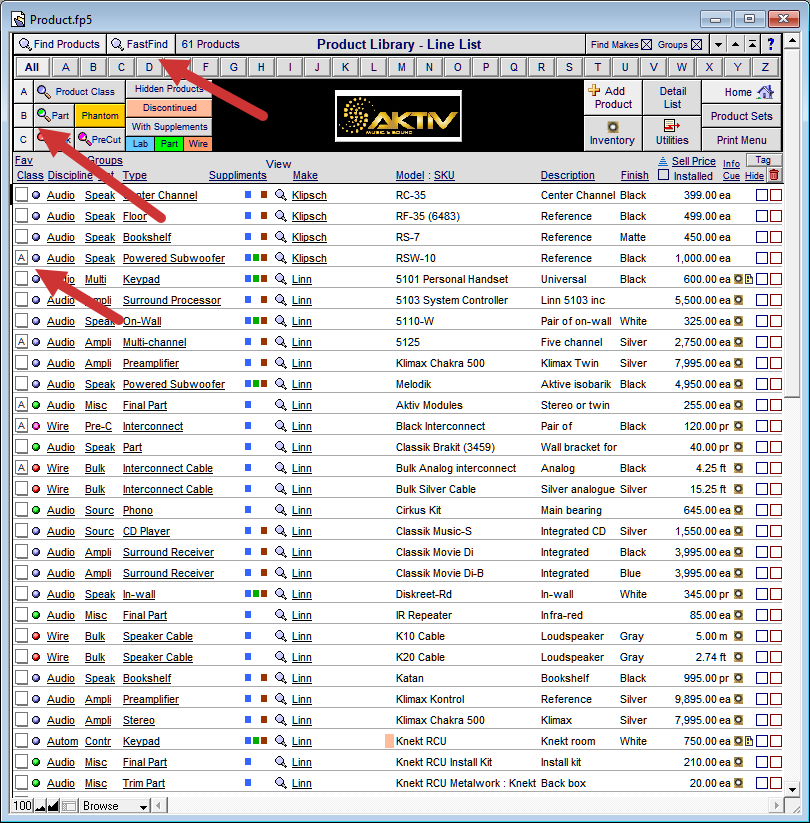Jump to top of list arrow
This screenshot has width=810, height=823.
tap(752, 45)
